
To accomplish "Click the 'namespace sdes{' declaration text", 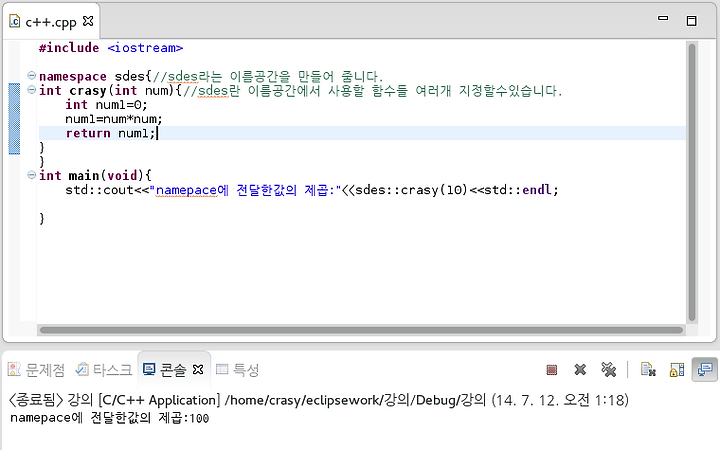I will click(95, 76).
